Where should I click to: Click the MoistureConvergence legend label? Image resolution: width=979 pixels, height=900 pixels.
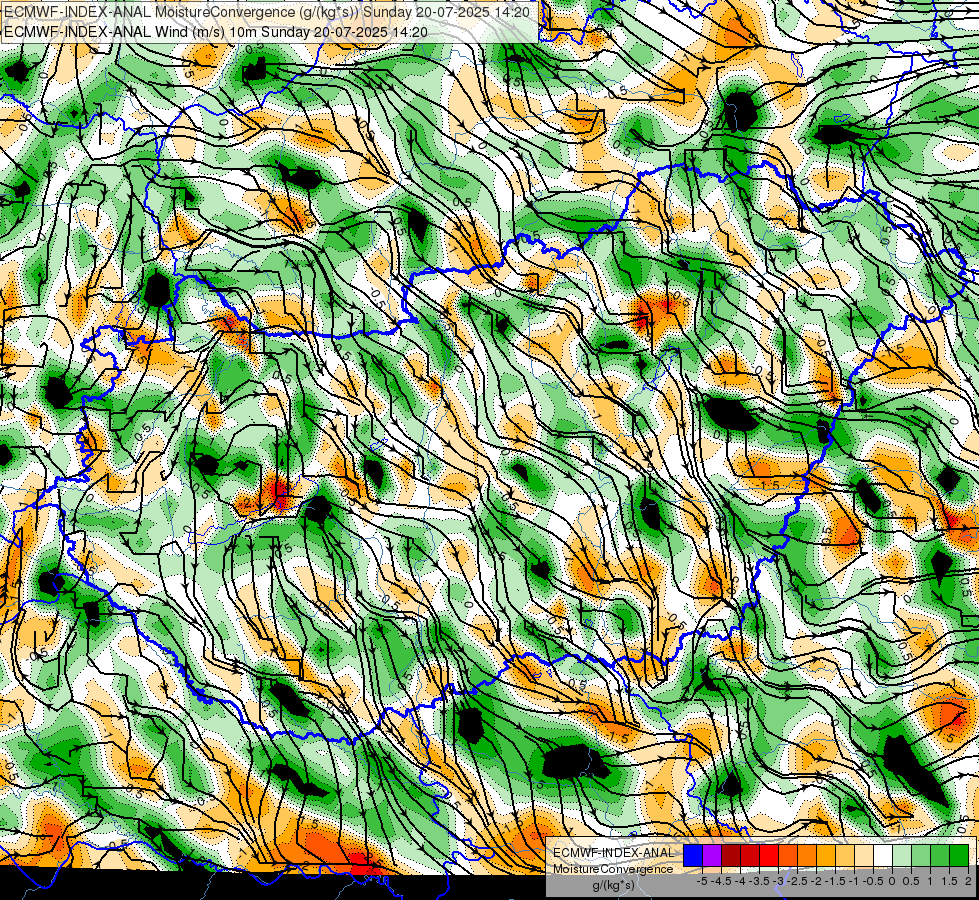[613, 869]
